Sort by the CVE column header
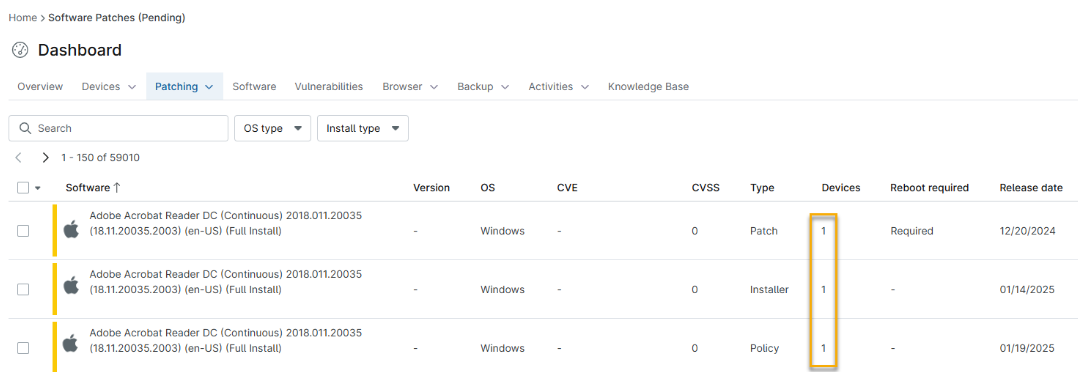1078x372 pixels. (567, 187)
